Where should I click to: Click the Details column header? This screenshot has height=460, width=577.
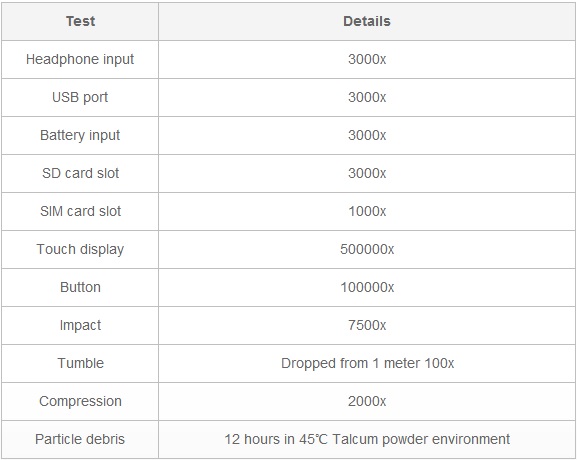(x=367, y=21)
